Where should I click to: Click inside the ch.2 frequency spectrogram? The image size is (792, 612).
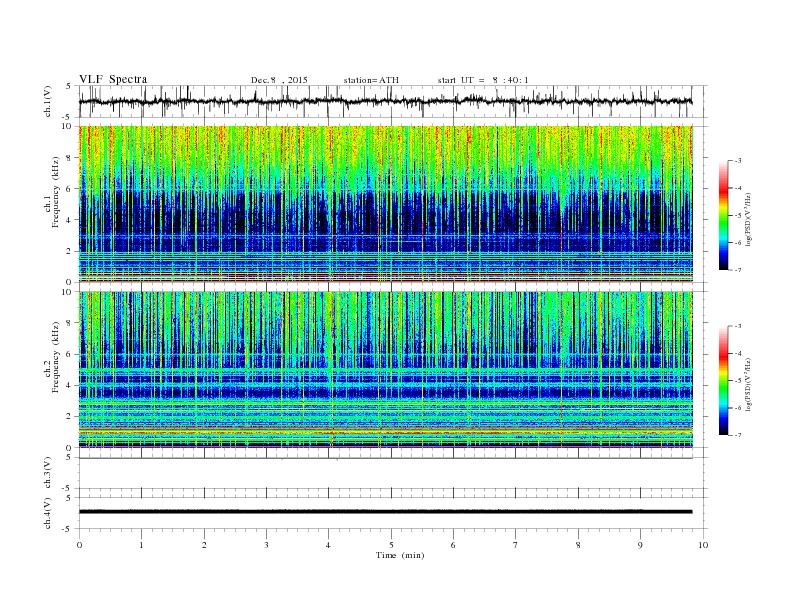pyautogui.click(x=385, y=370)
